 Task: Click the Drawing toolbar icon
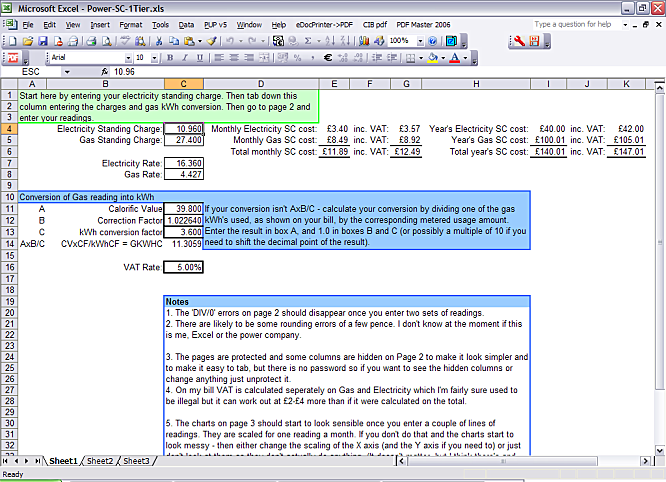point(379,41)
